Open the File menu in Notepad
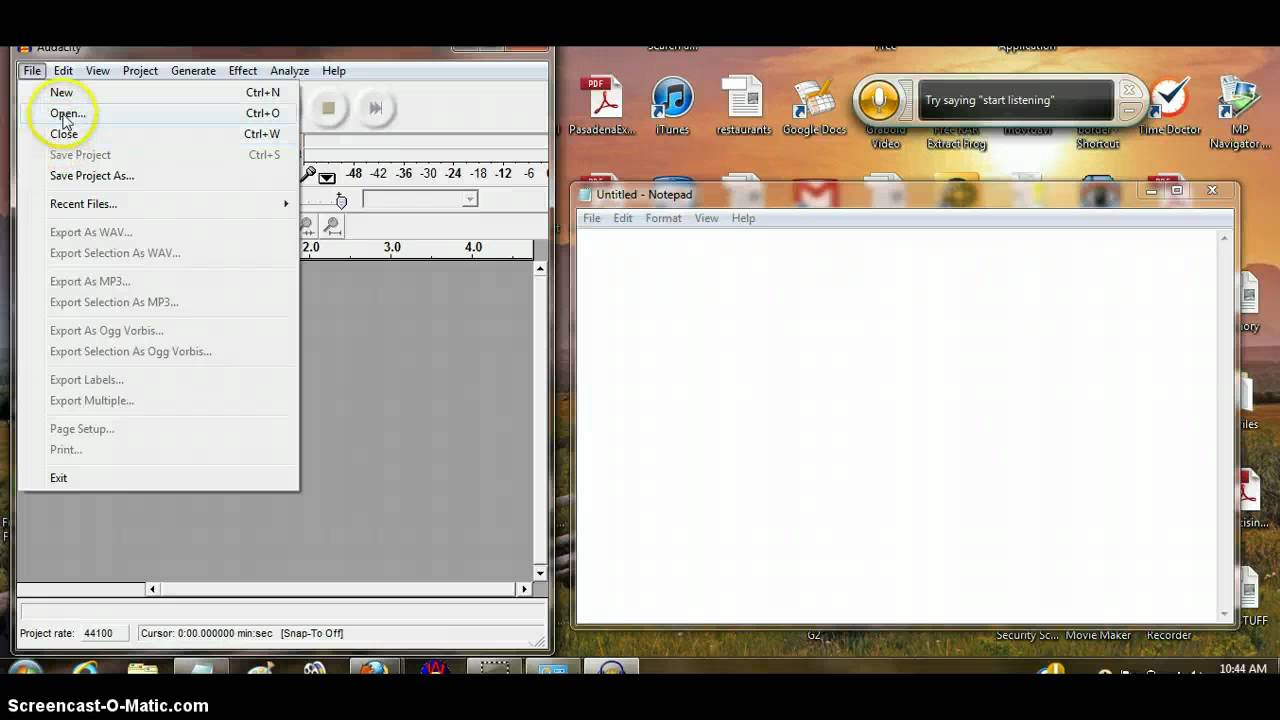 [x=592, y=218]
